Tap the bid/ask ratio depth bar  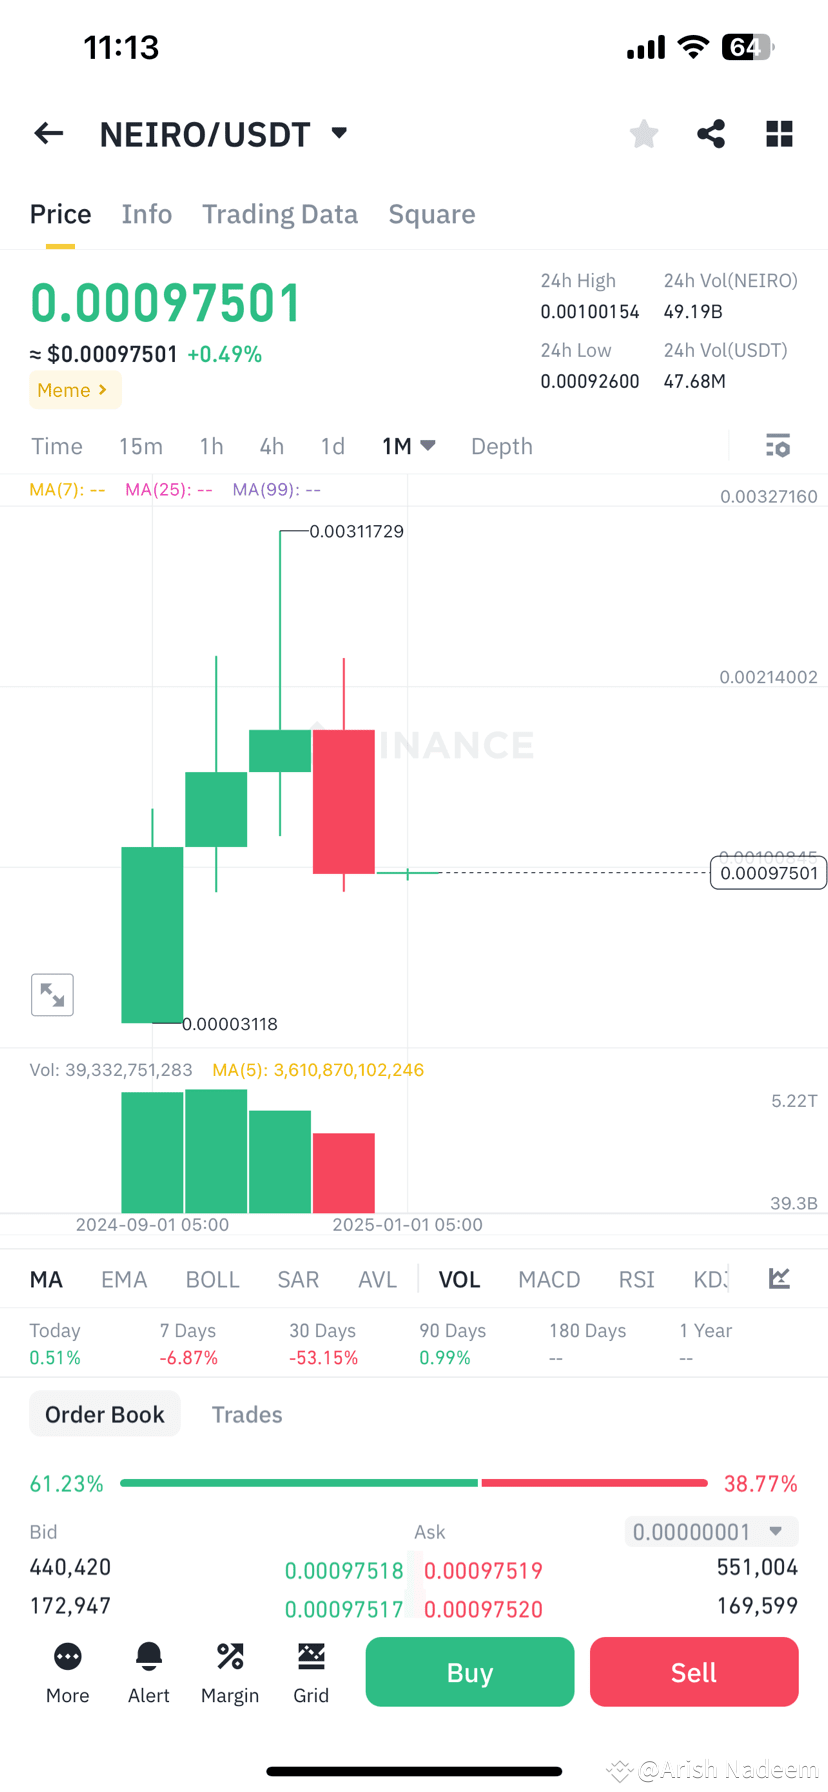click(414, 1483)
